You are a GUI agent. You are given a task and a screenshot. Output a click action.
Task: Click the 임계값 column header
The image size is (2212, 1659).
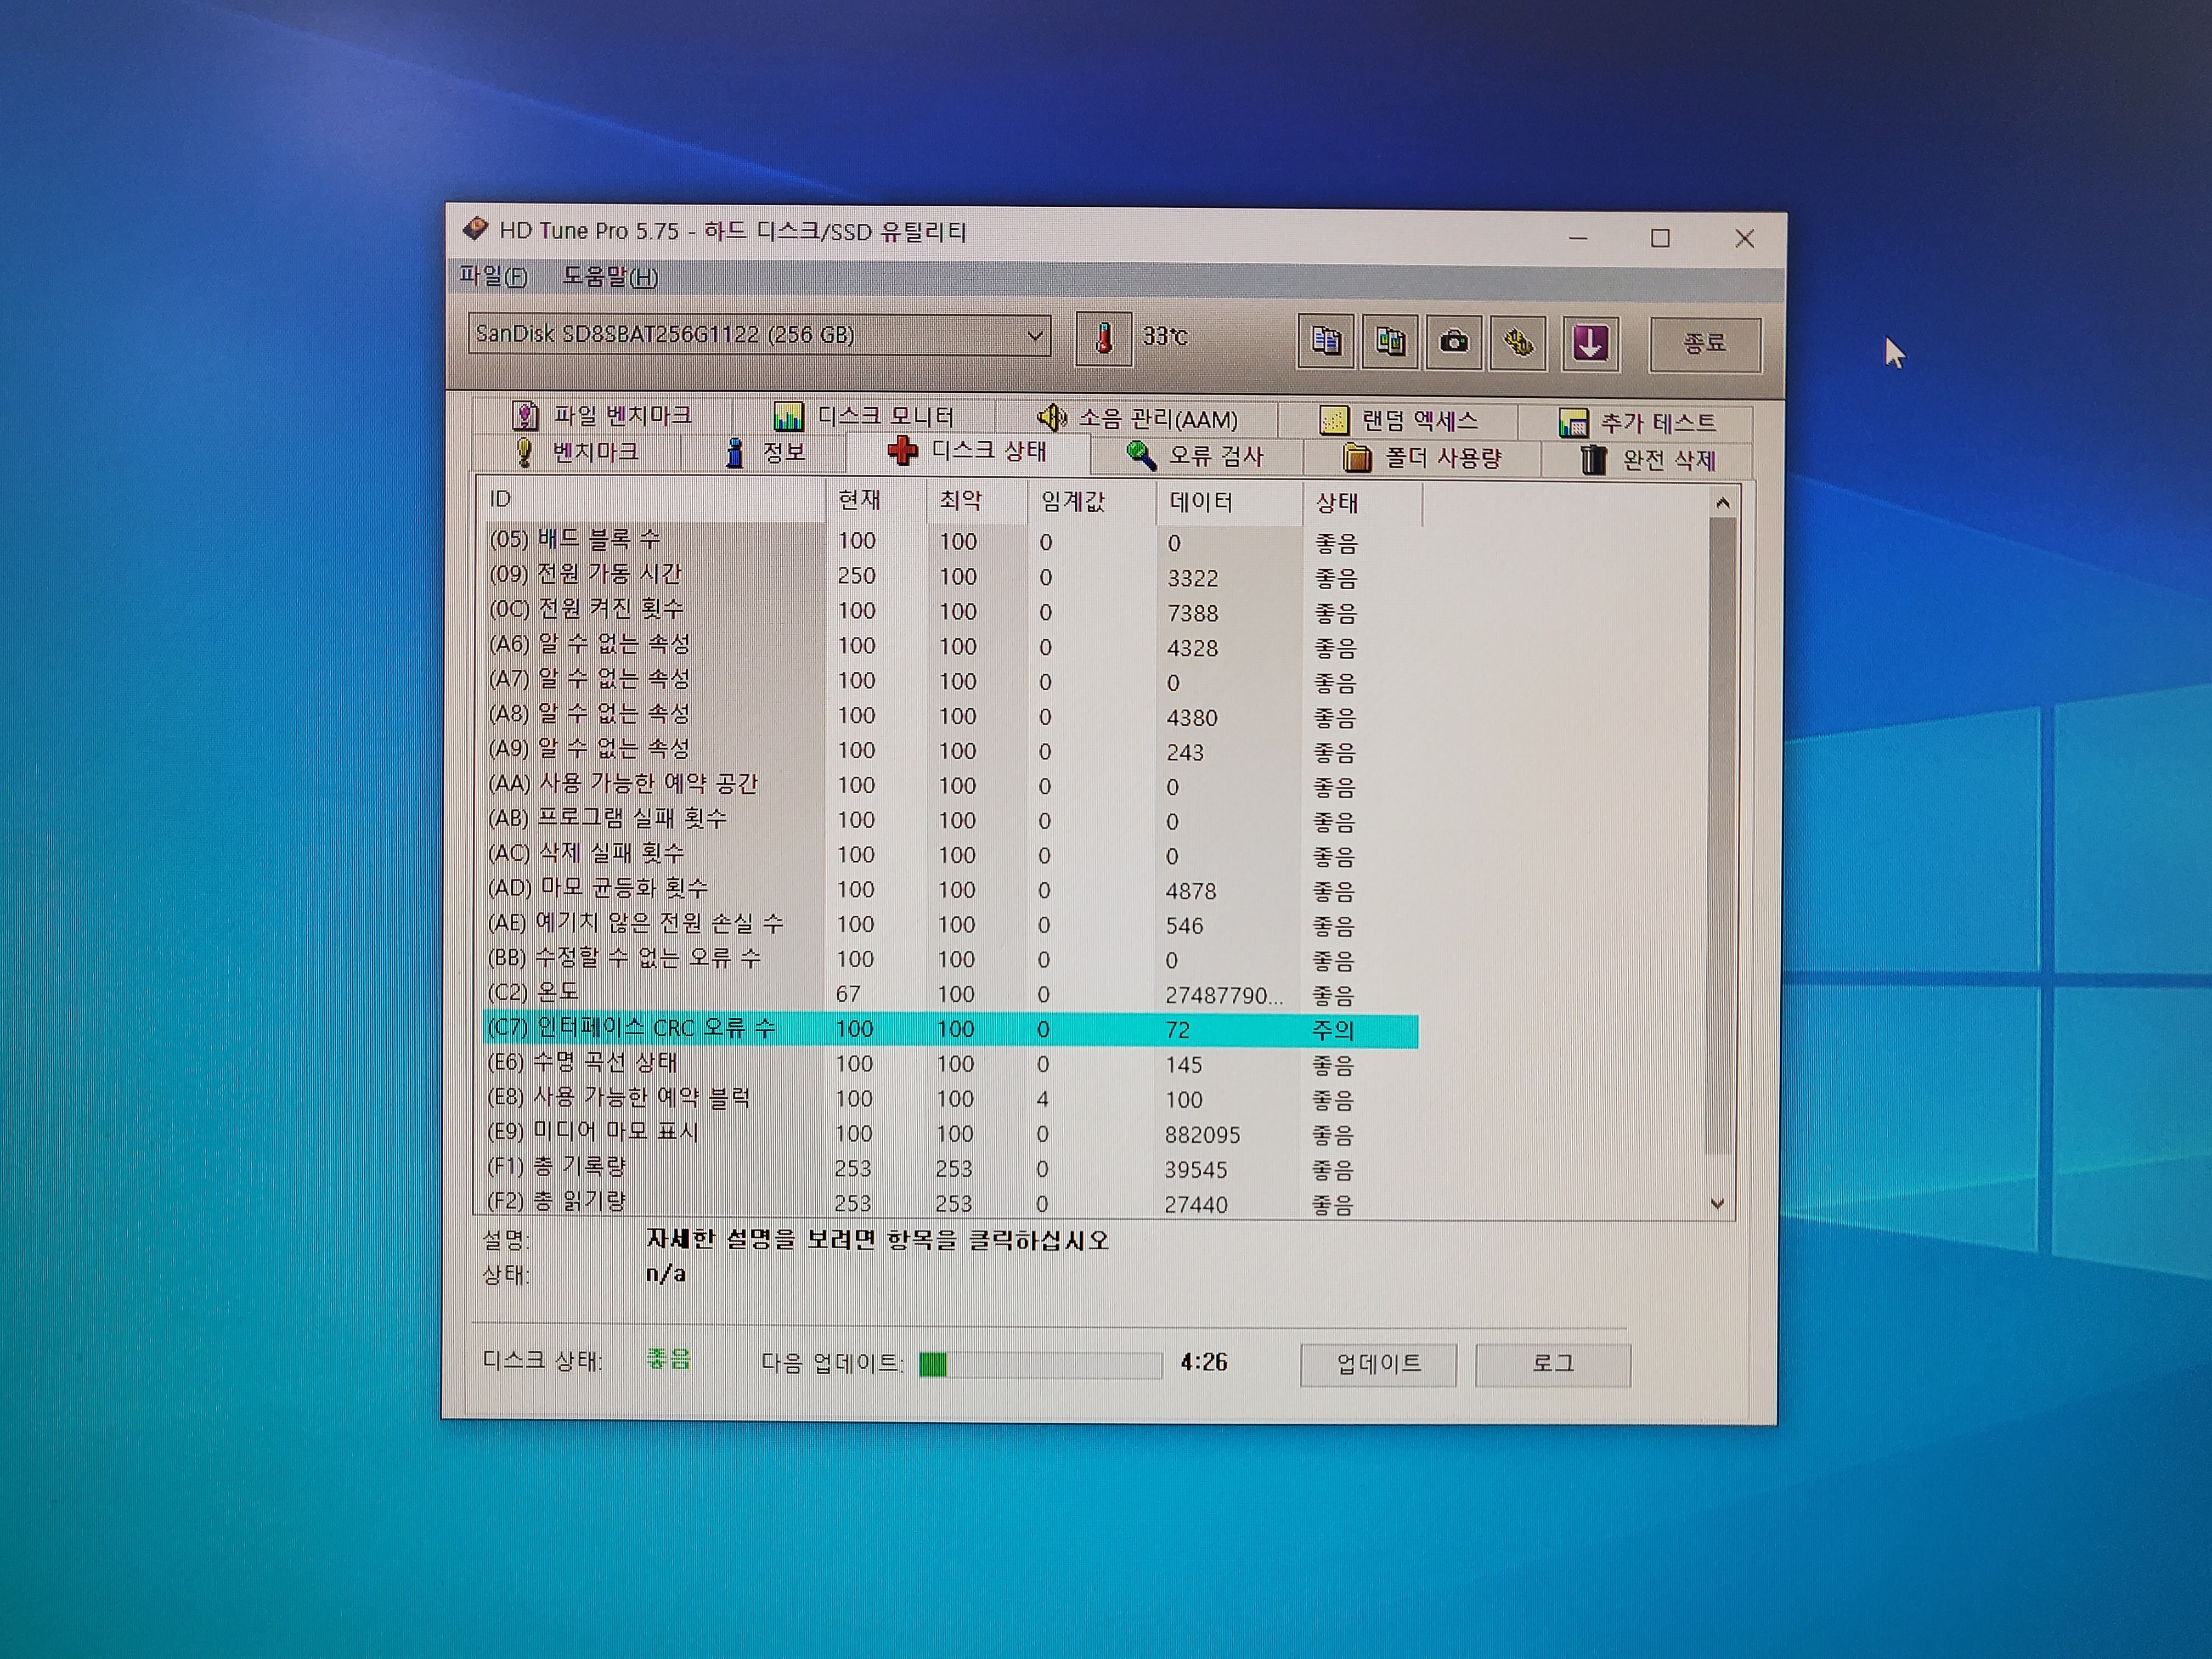[x=1092, y=503]
